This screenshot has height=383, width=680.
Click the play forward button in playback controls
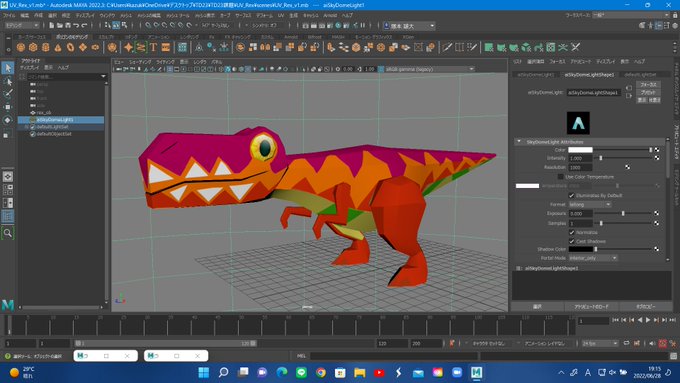point(648,320)
